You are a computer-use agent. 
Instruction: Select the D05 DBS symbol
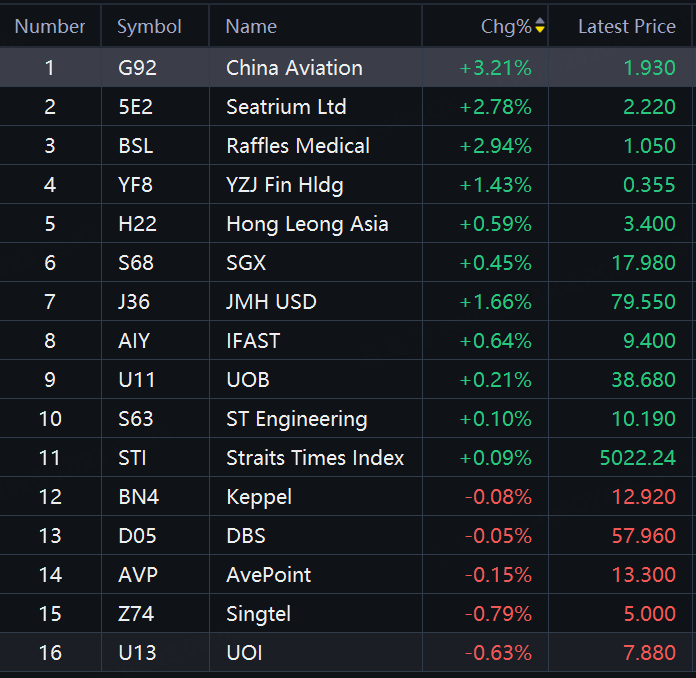(x=137, y=536)
